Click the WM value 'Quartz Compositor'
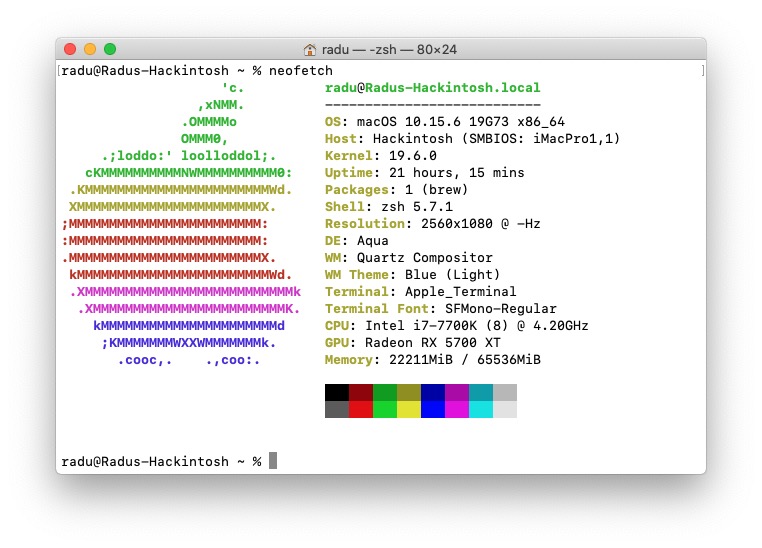 (425, 258)
